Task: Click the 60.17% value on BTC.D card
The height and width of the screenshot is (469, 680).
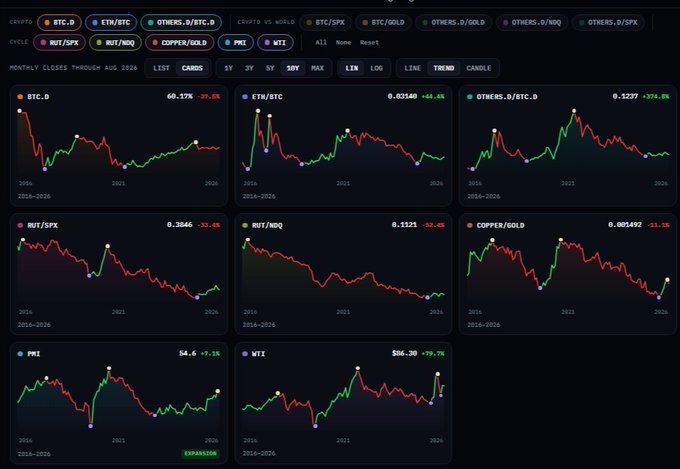Action: 180,96
